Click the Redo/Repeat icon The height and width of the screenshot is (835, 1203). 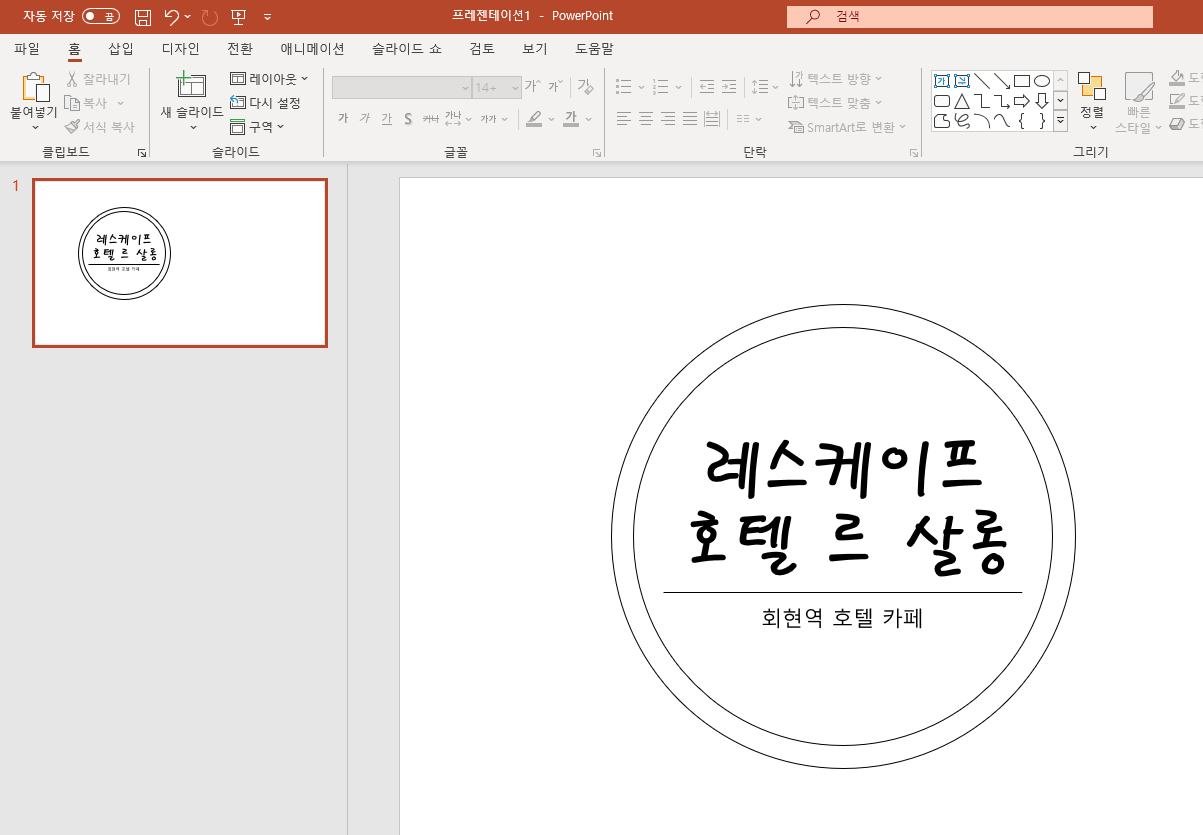[209, 16]
